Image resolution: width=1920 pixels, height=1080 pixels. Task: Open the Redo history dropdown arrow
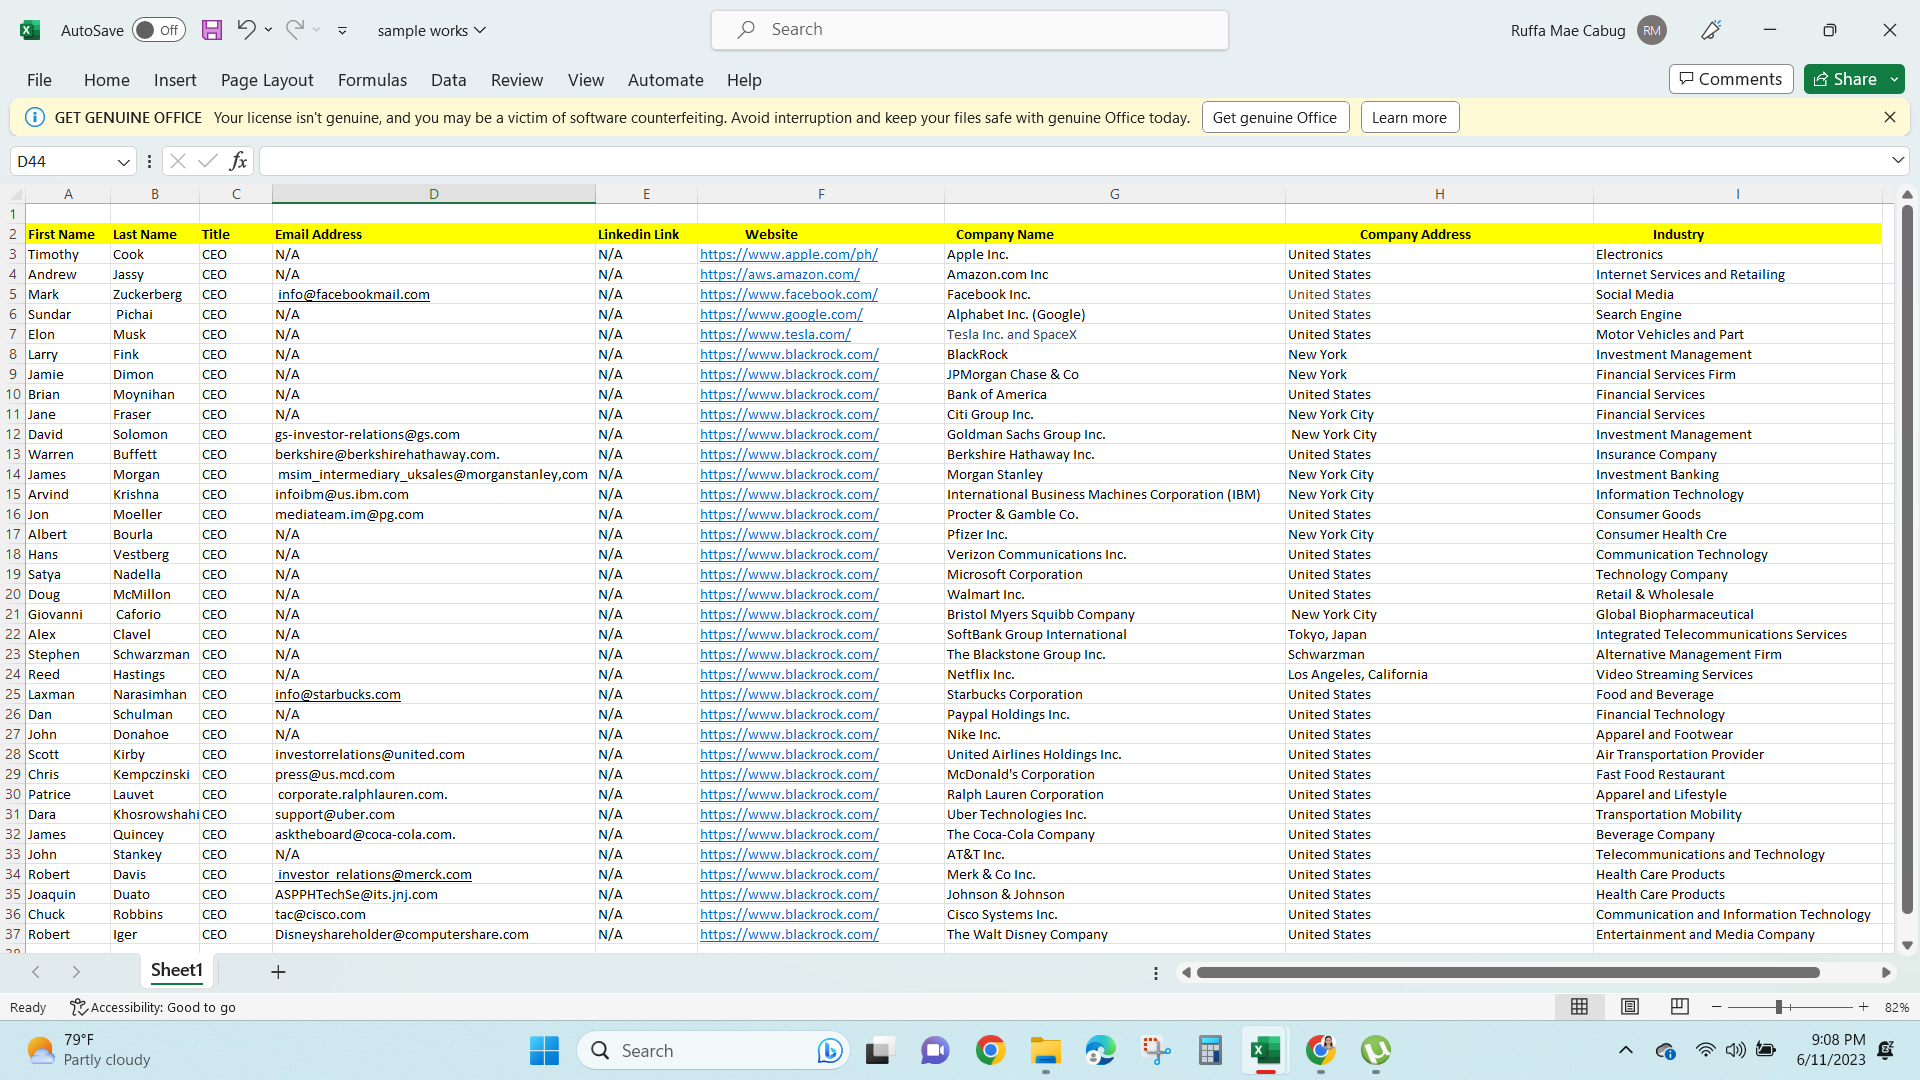click(317, 30)
